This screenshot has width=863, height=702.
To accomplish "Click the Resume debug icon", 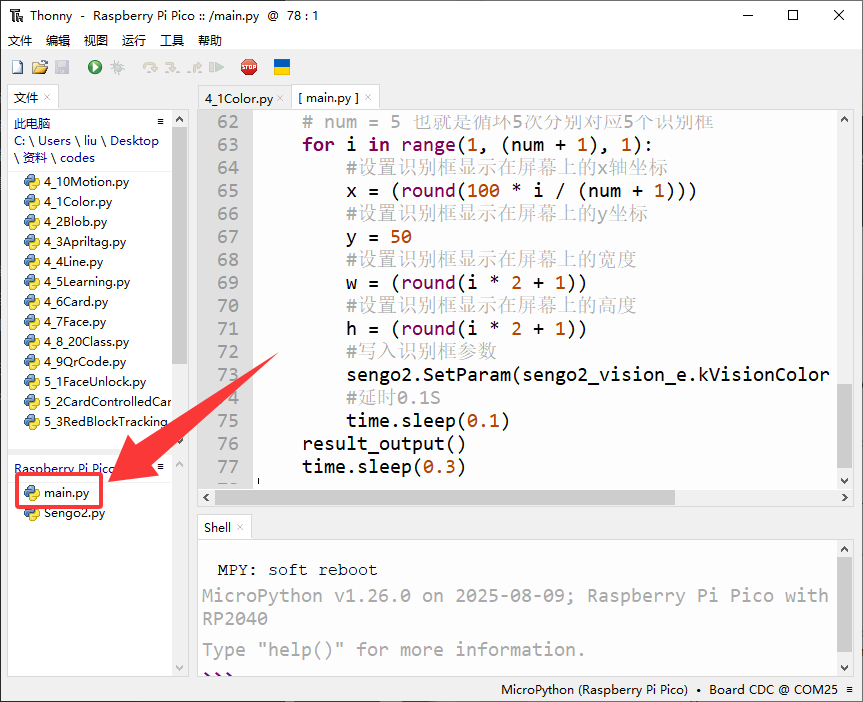I will [x=216, y=67].
